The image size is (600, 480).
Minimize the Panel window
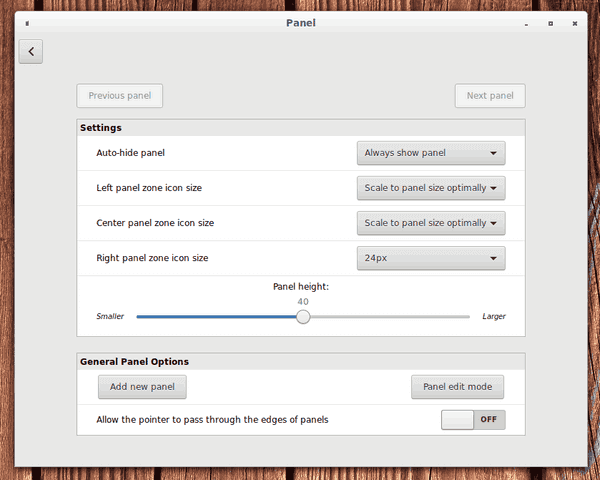pos(526,24)
